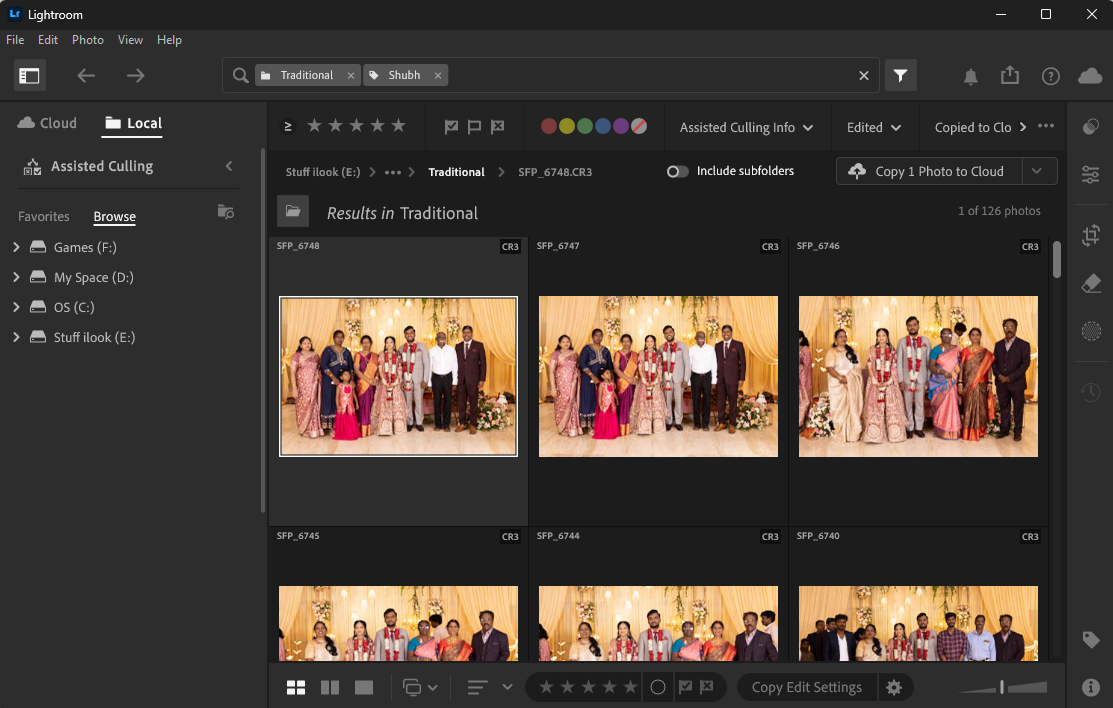Click Traditional in the breadcrumb path
The height and width of the screenshot is (708, 1113).
pyautogui.click(x=456, y=172)
